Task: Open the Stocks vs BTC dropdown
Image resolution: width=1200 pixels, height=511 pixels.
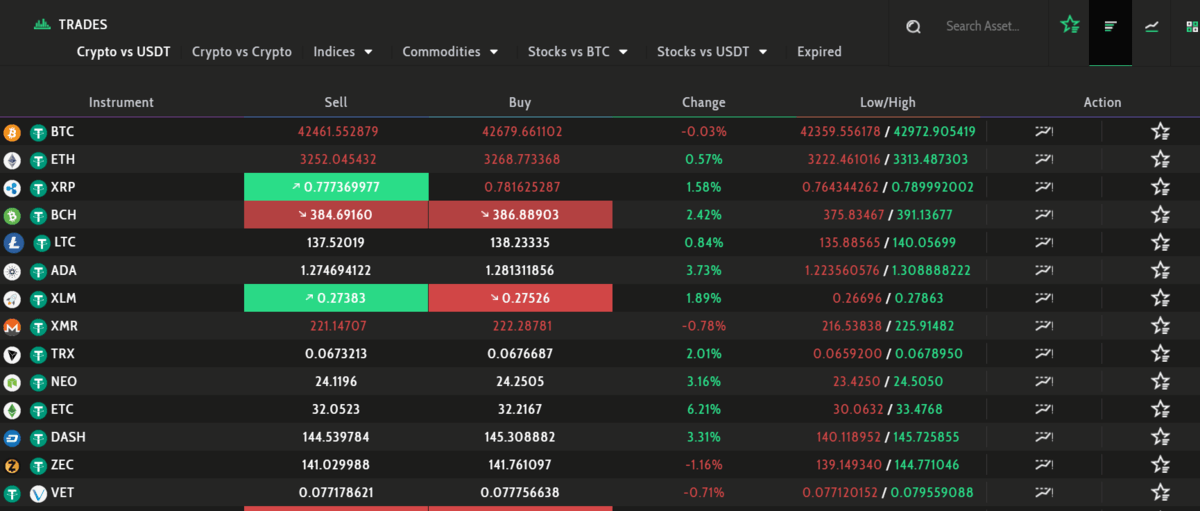Action: point(577,52)
